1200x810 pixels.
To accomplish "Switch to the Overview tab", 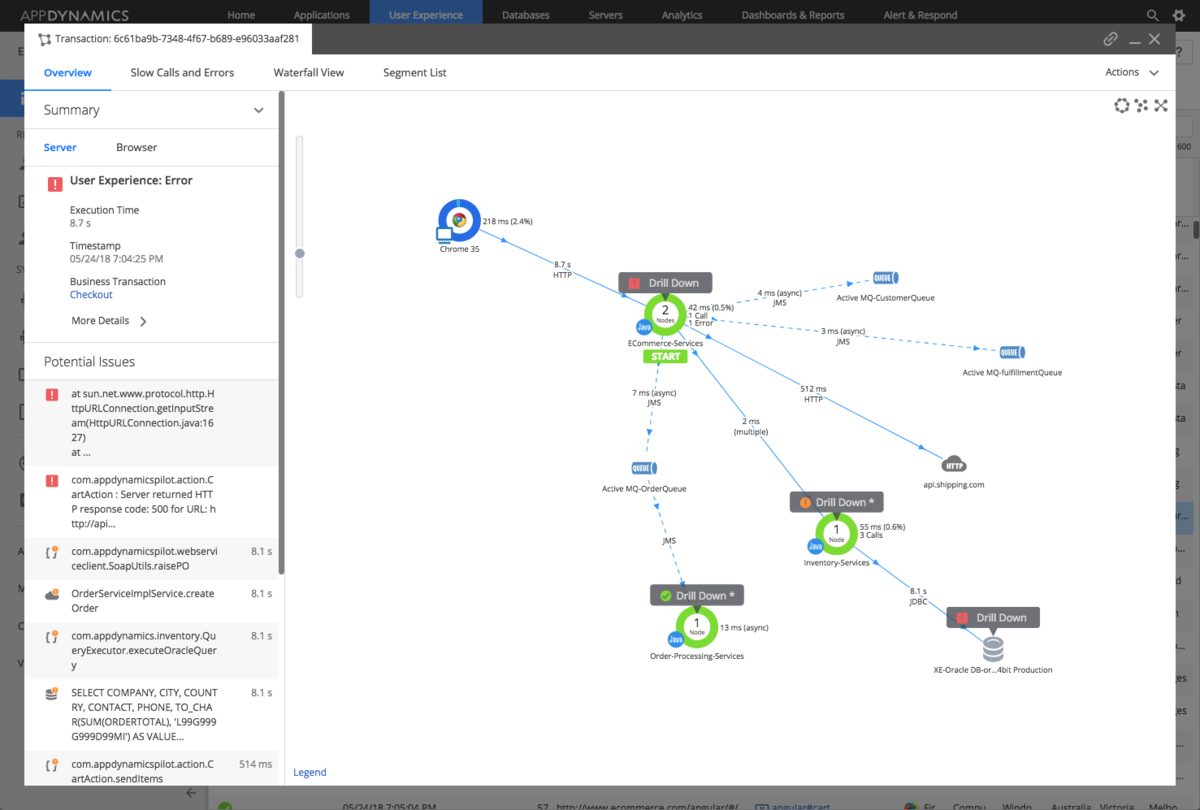I will click(68, 73).
